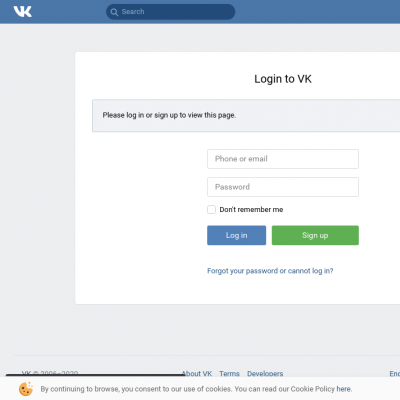Click the Don't remember me label

click(x=251, y=209)
